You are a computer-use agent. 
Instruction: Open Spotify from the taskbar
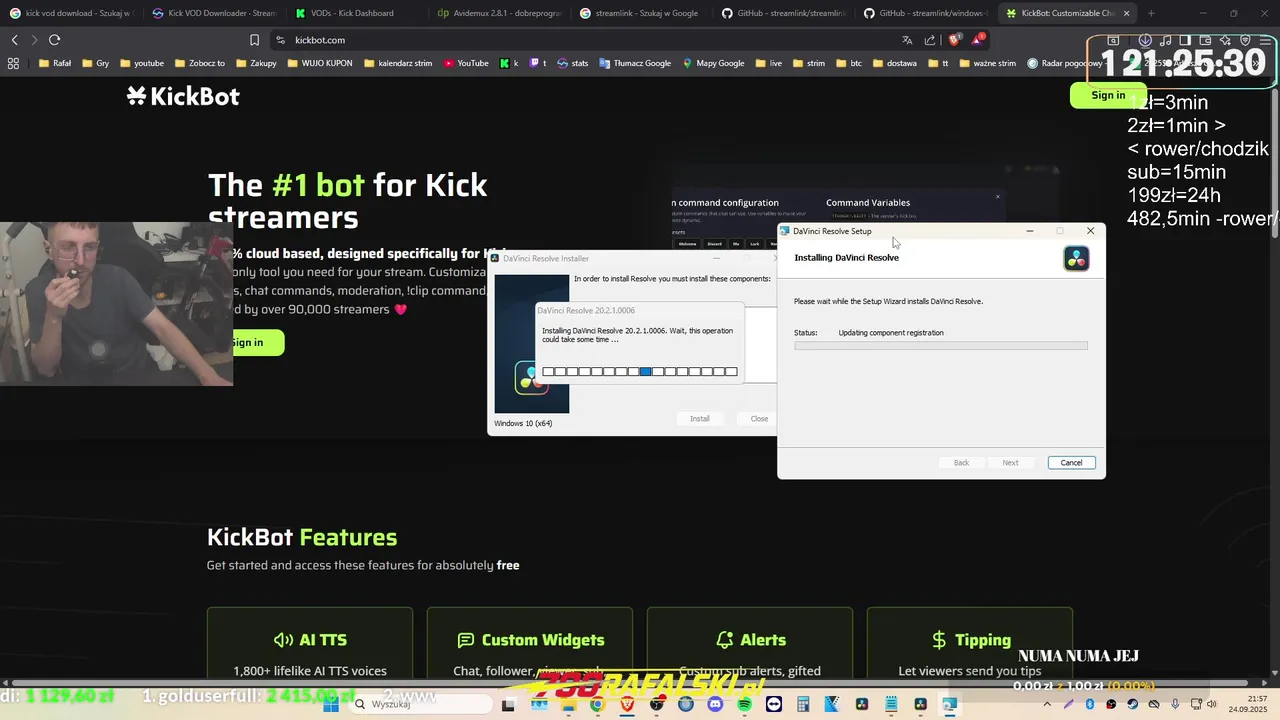744,705
